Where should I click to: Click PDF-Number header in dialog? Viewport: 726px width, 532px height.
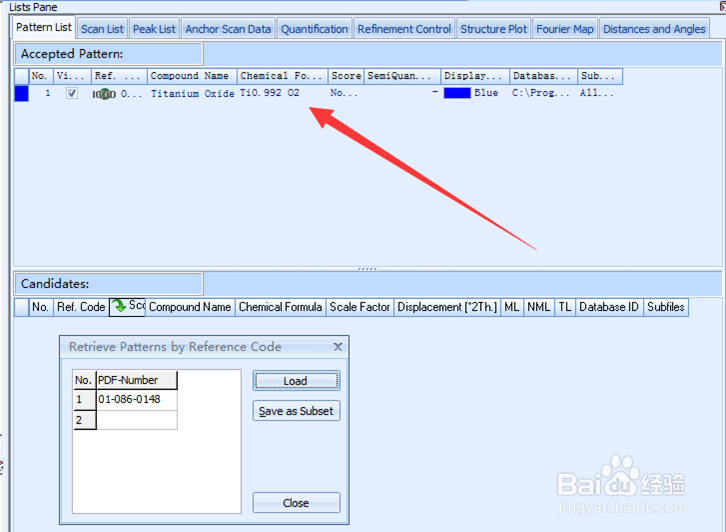point(137,380)
